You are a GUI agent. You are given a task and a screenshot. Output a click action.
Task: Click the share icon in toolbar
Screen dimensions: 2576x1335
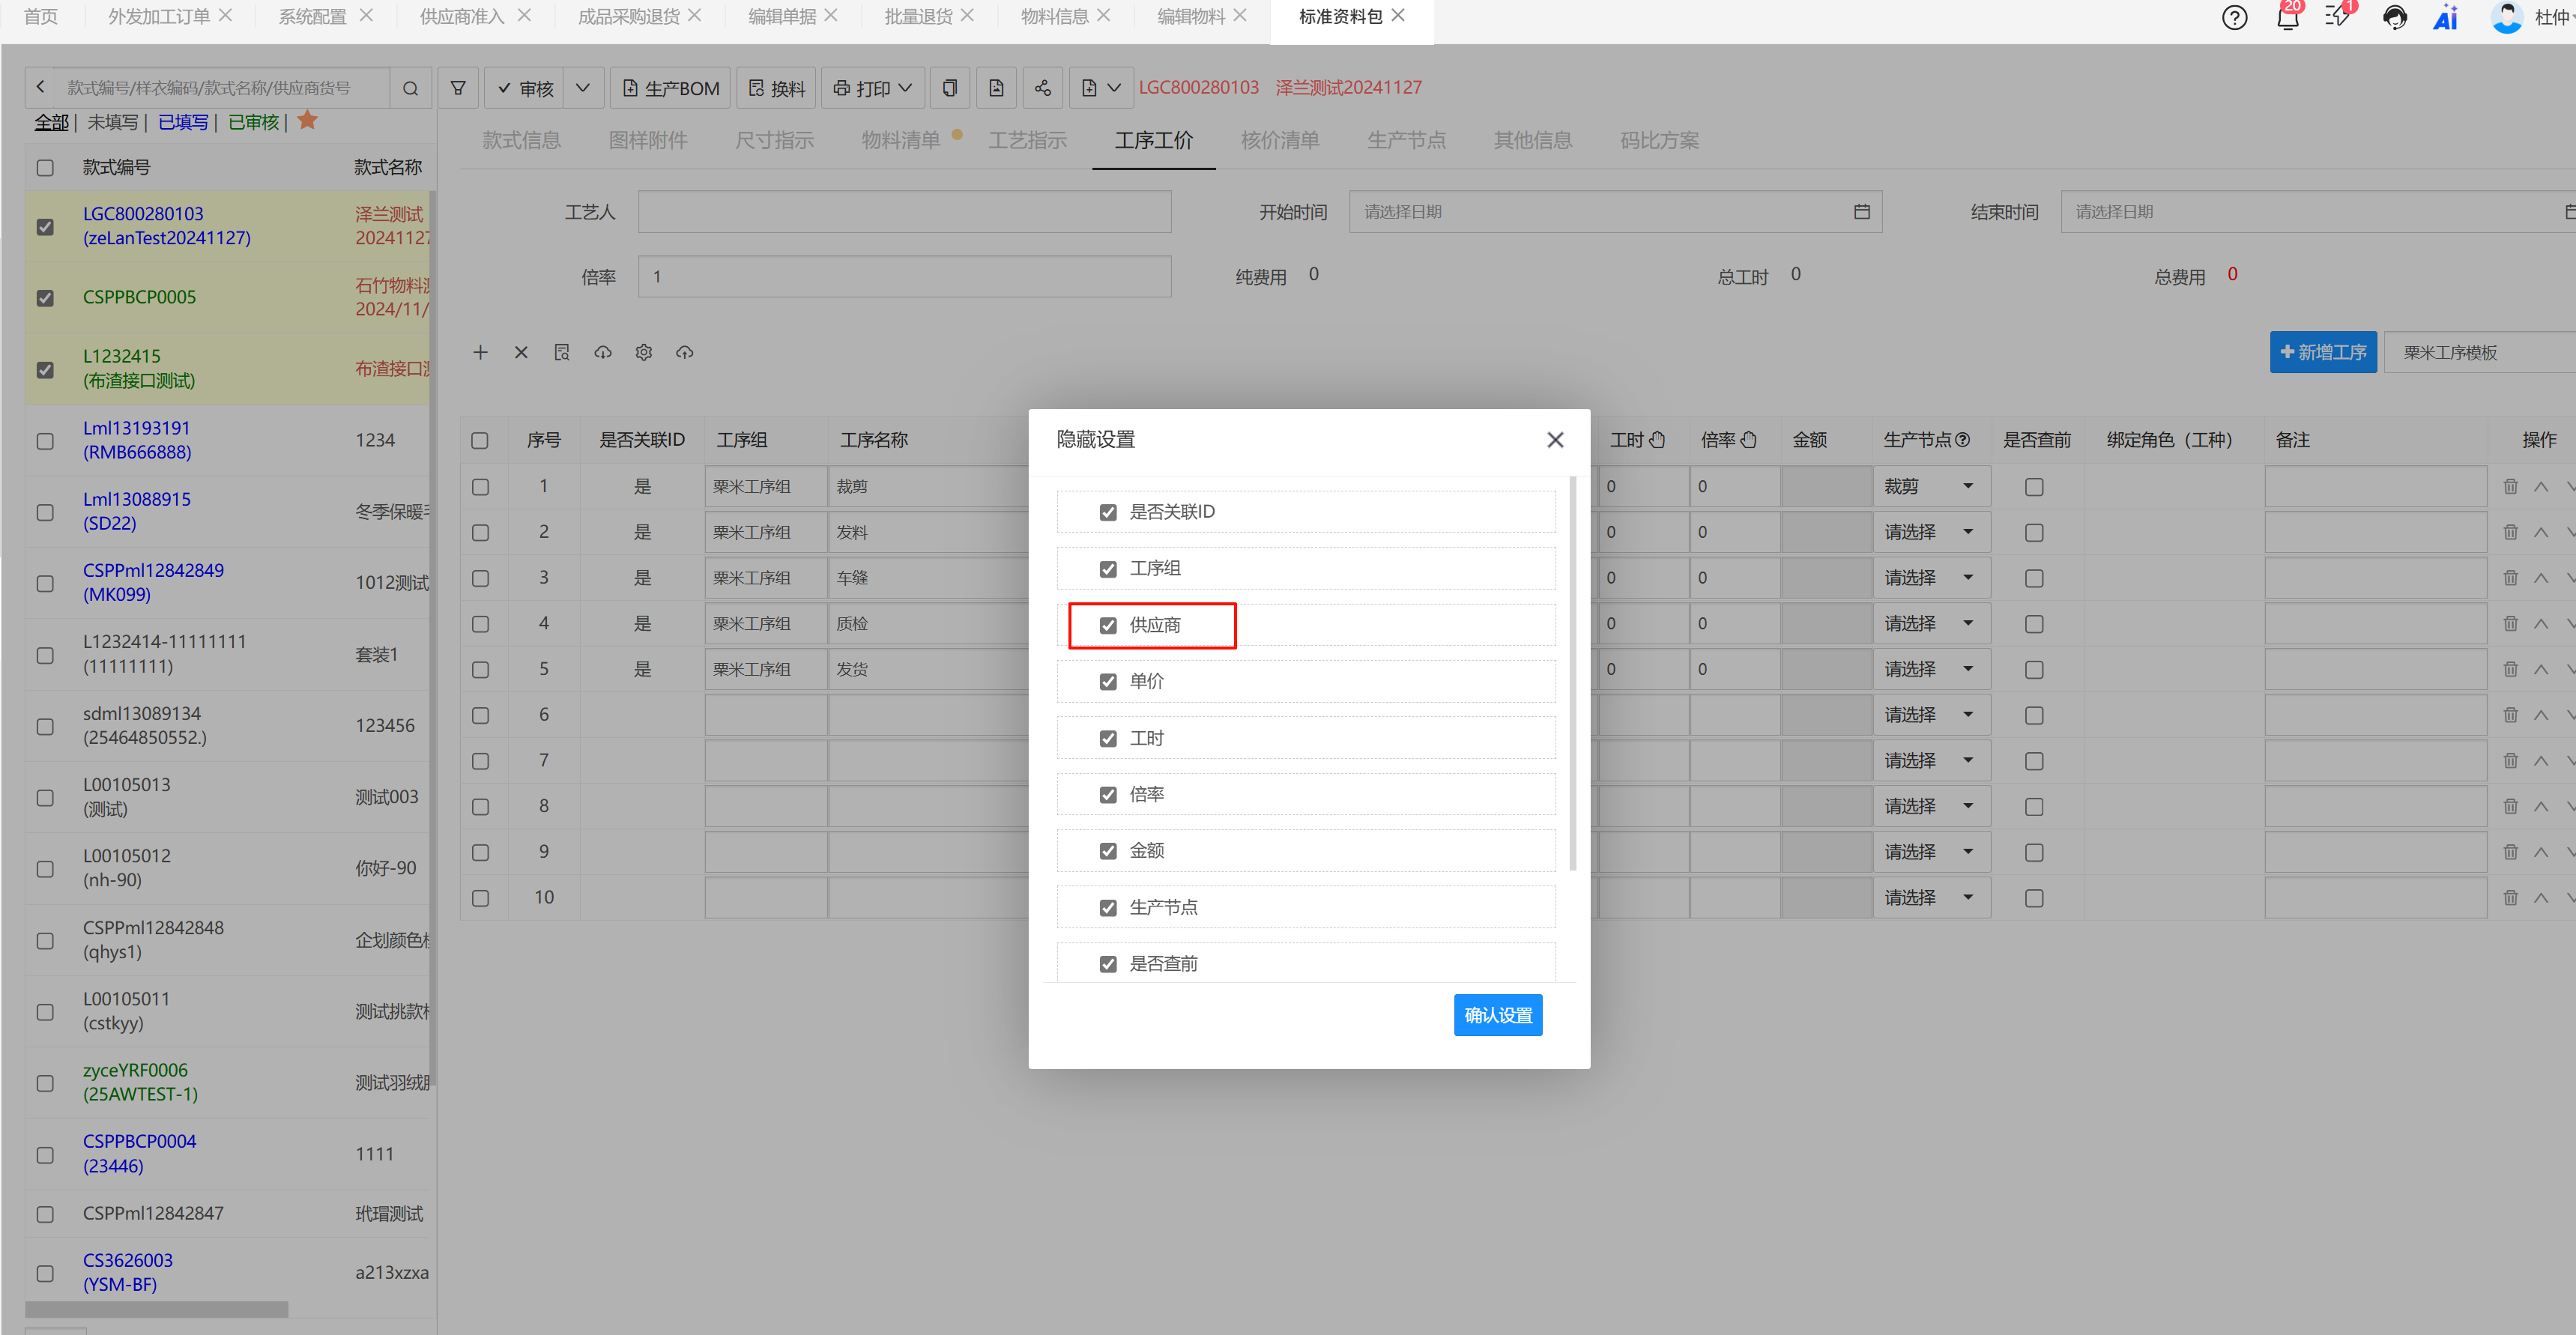pos(1042,88)
